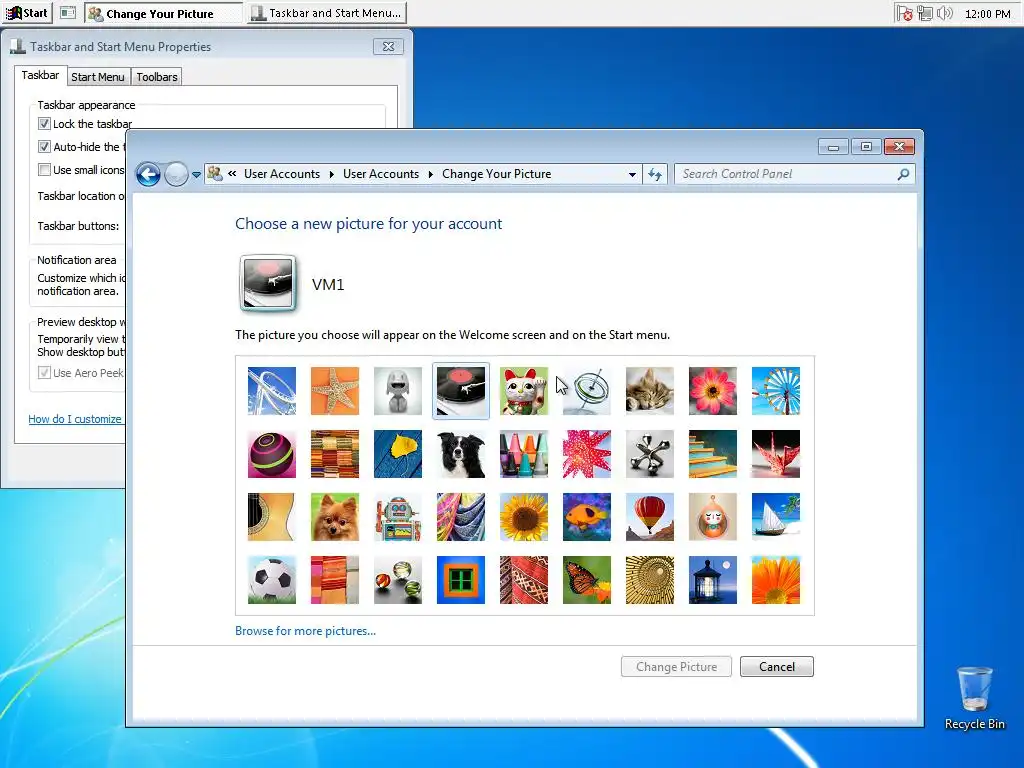Open How do I customize link

(75, 419)
